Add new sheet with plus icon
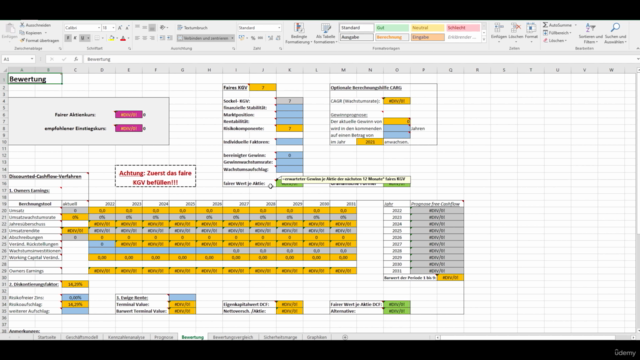The height and width of the screenshot is (360, 640). coord(345,337)
